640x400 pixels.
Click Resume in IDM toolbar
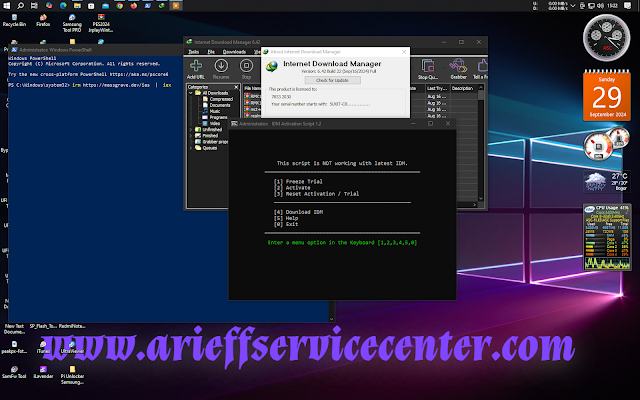[x=221, y=69]
